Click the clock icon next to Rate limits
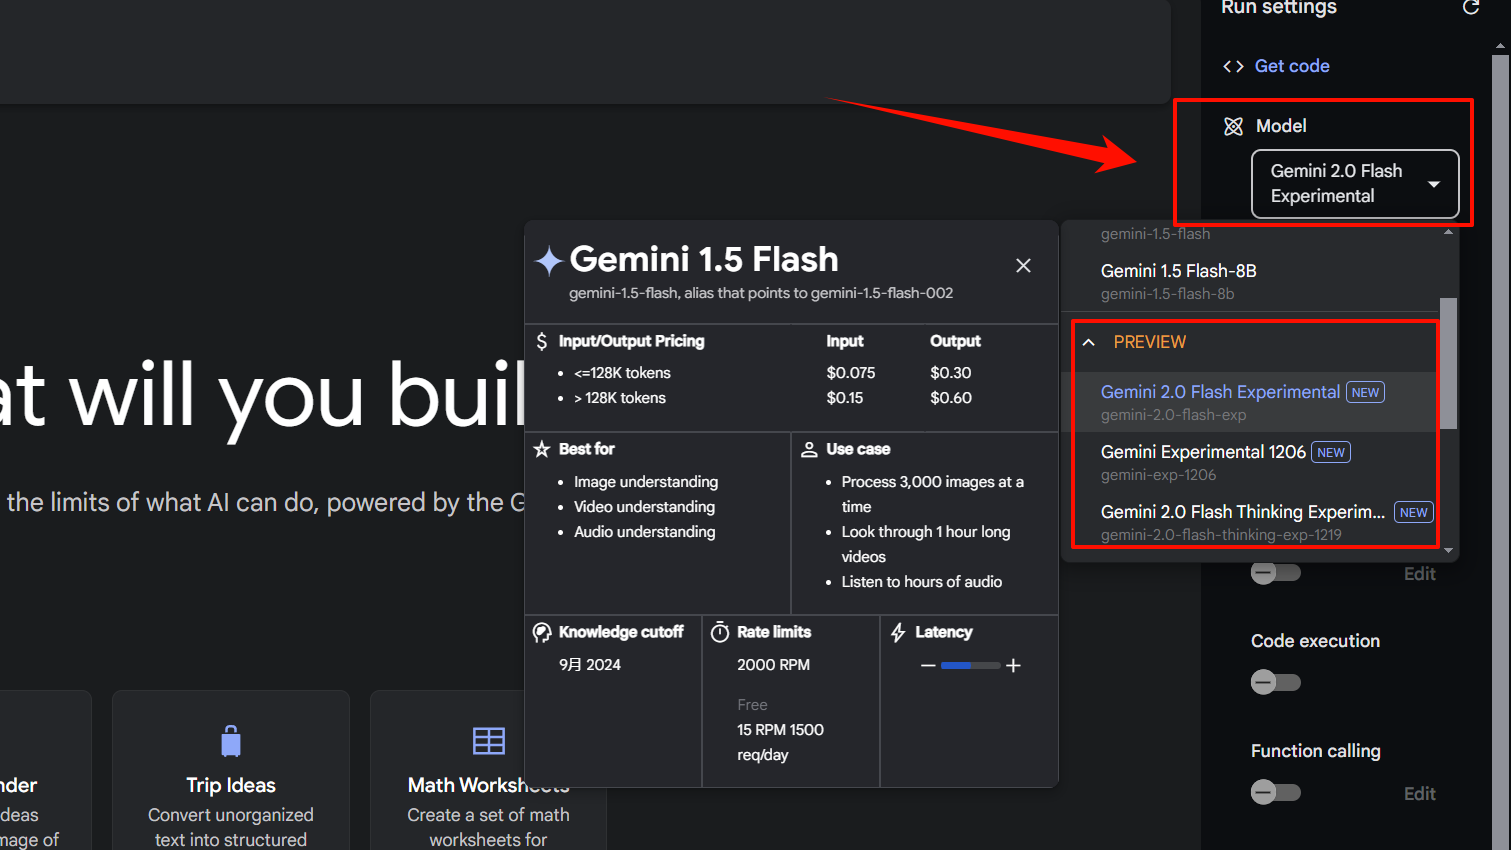This screenshot has width=1511, height=850. pos(719,631)
